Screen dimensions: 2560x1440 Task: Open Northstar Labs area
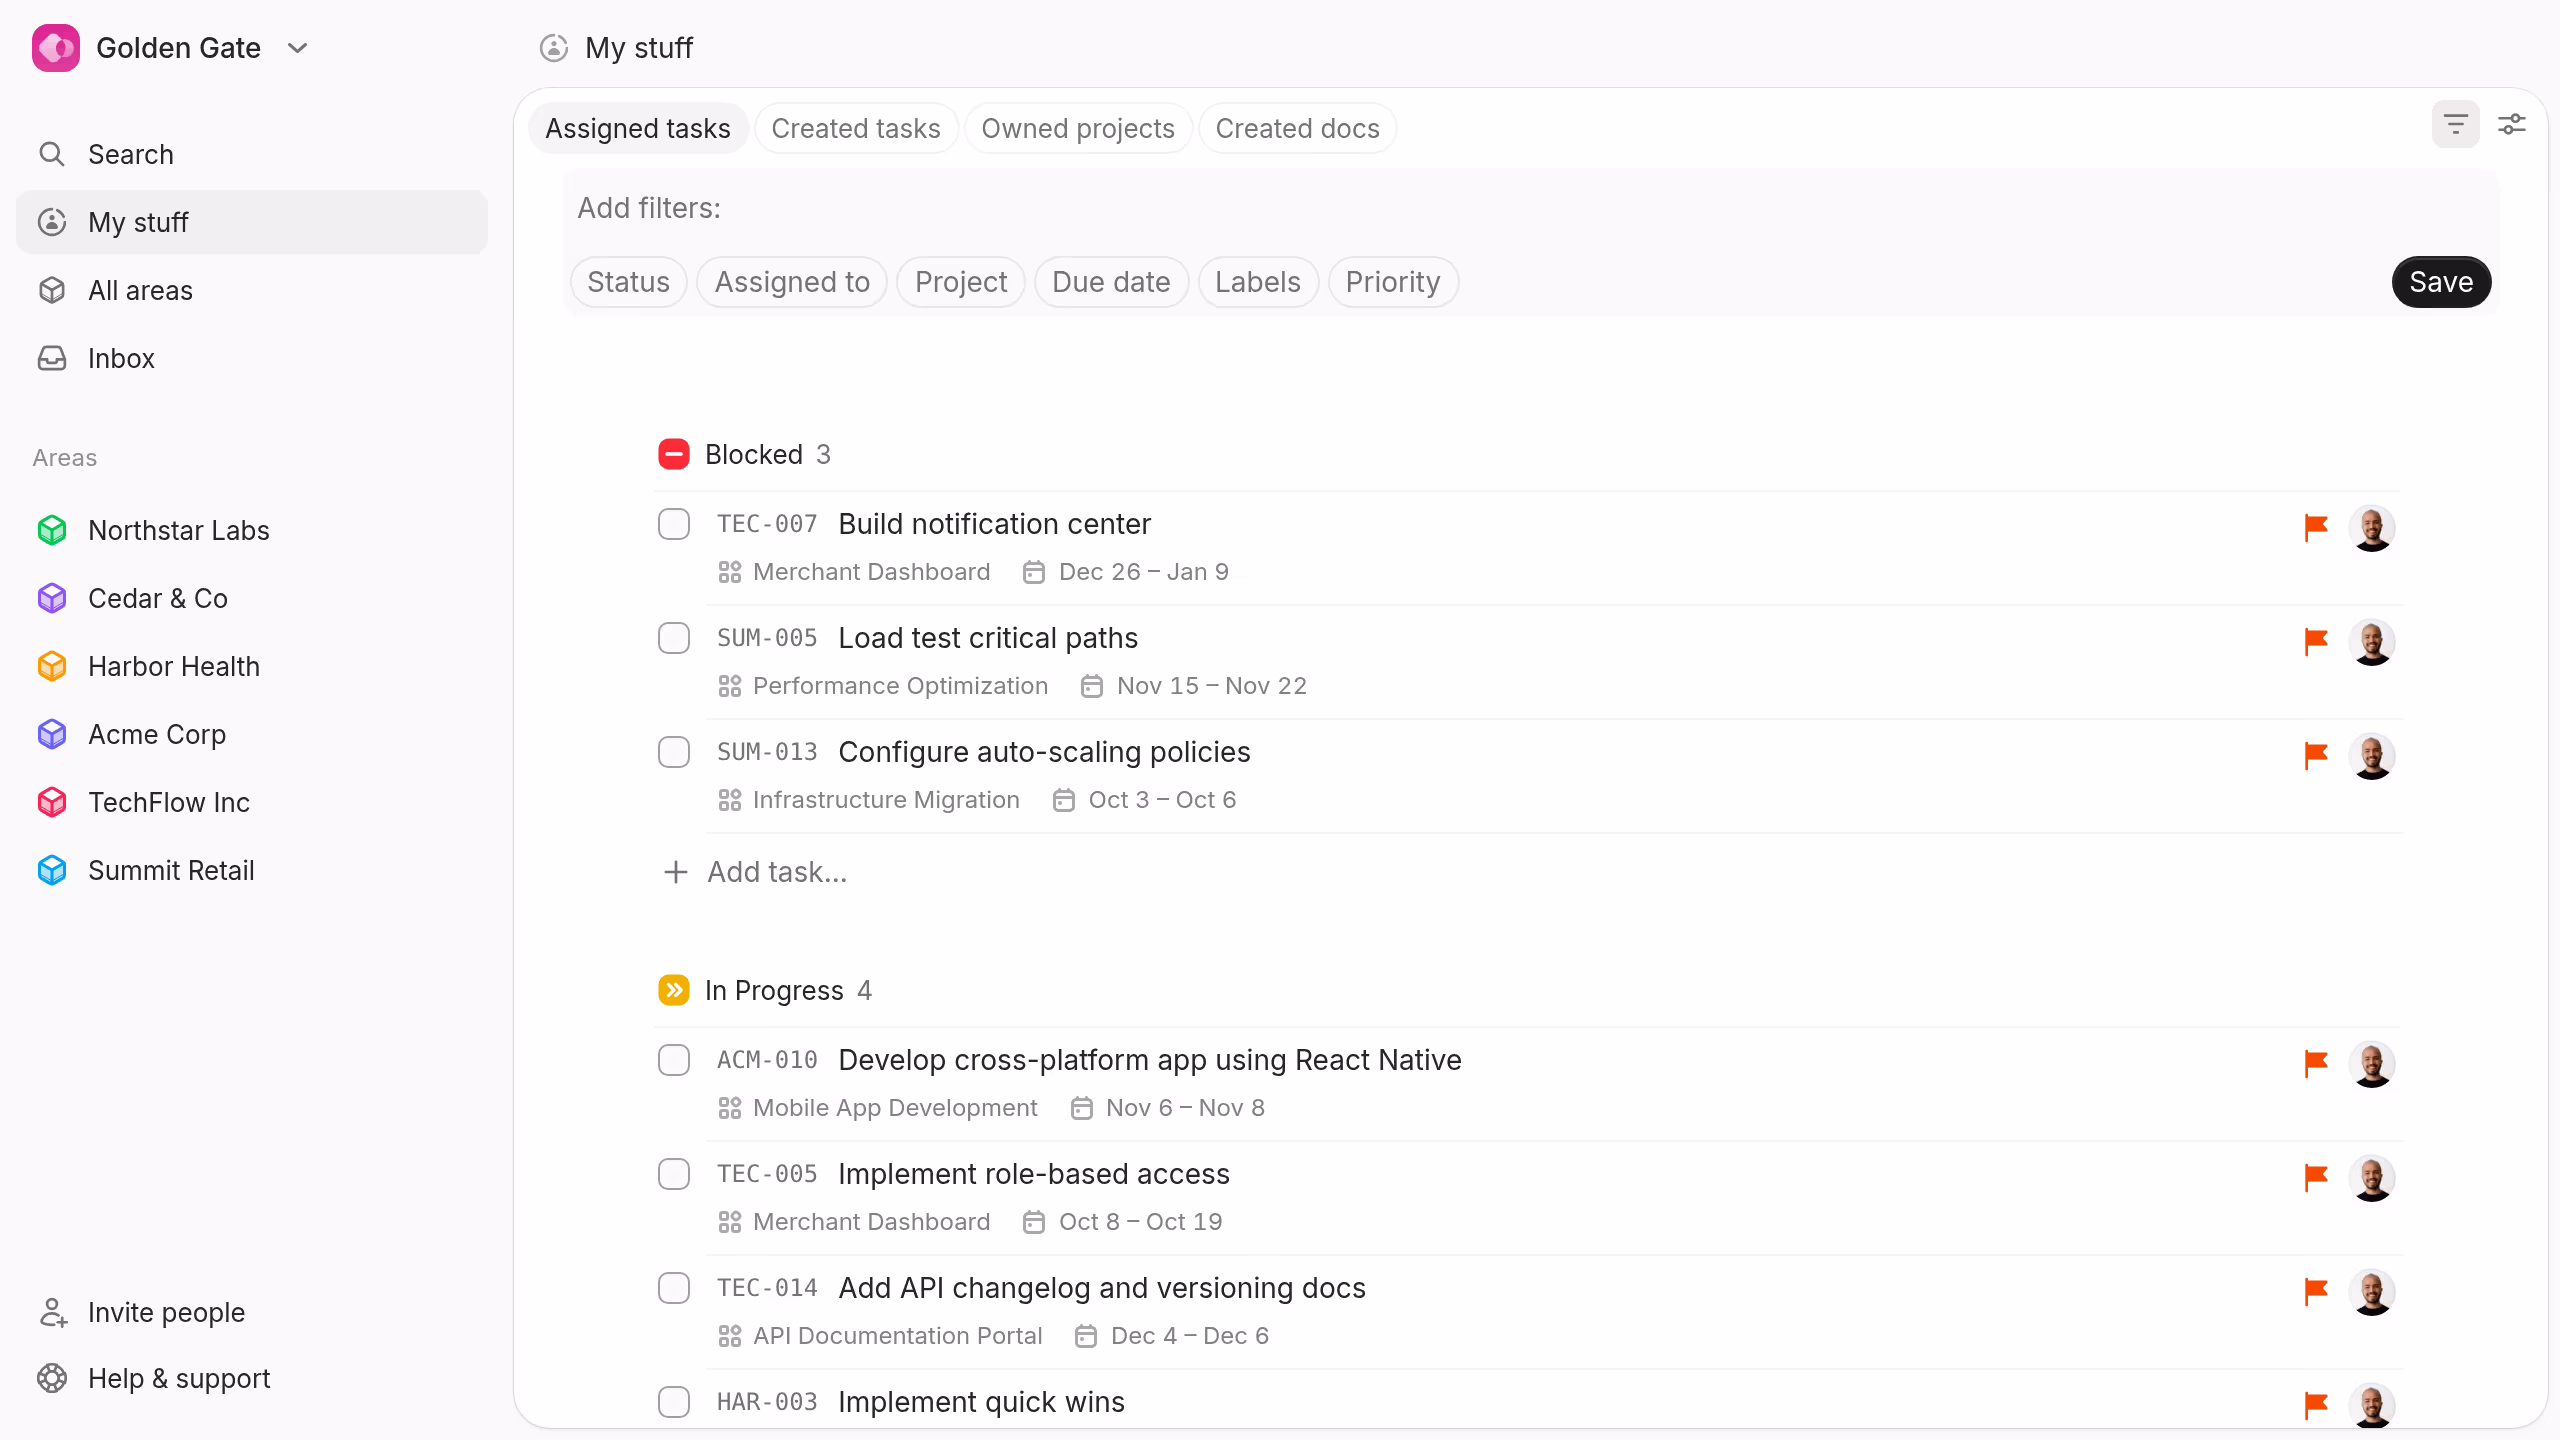point(252,530)
